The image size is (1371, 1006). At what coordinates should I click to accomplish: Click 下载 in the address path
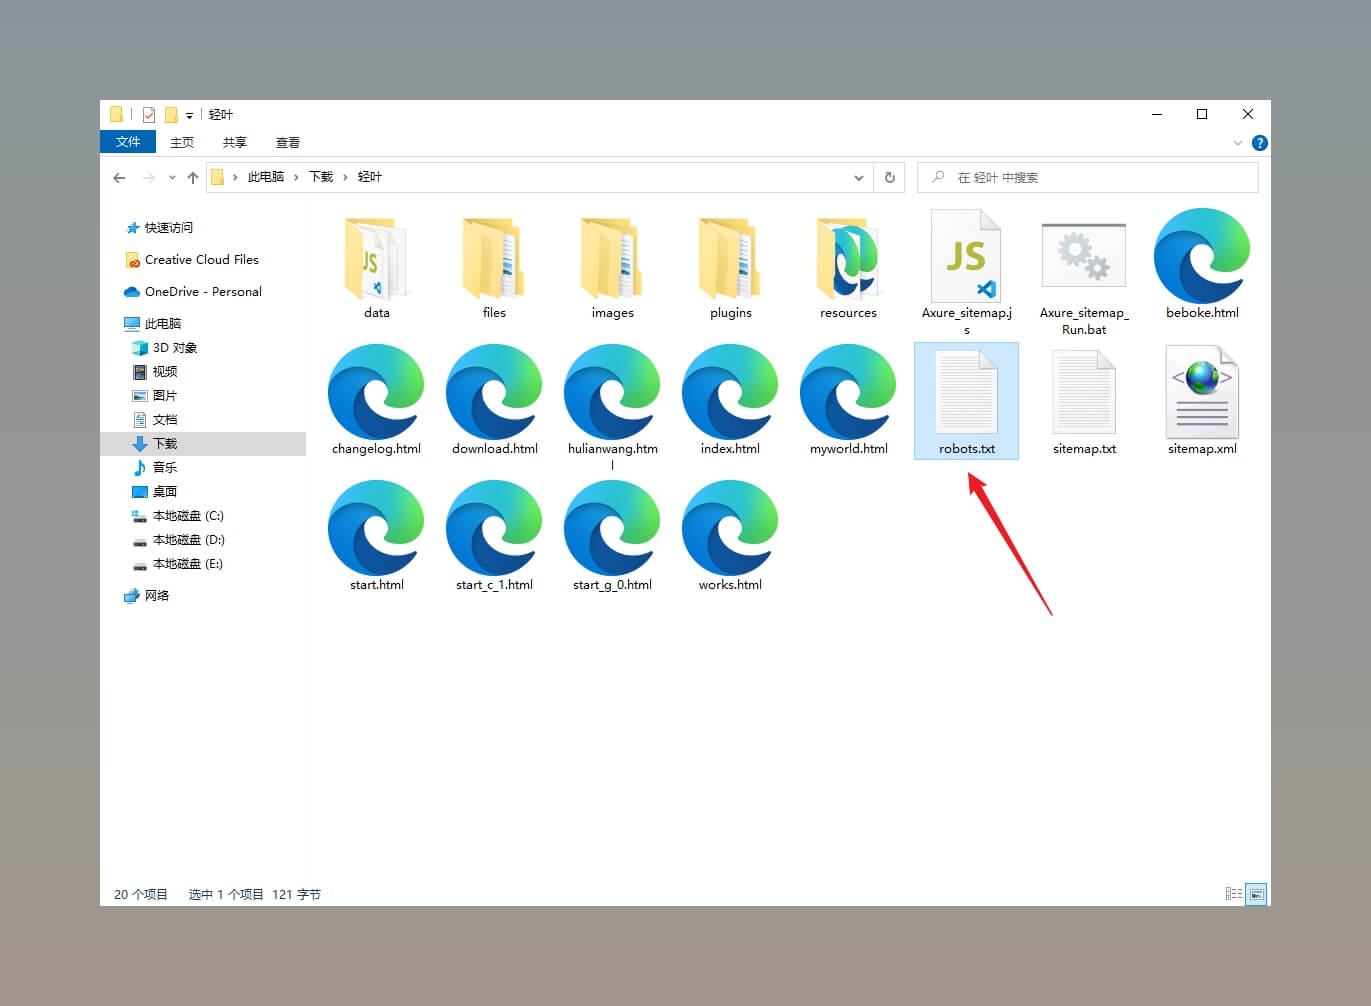coord(321,177)
